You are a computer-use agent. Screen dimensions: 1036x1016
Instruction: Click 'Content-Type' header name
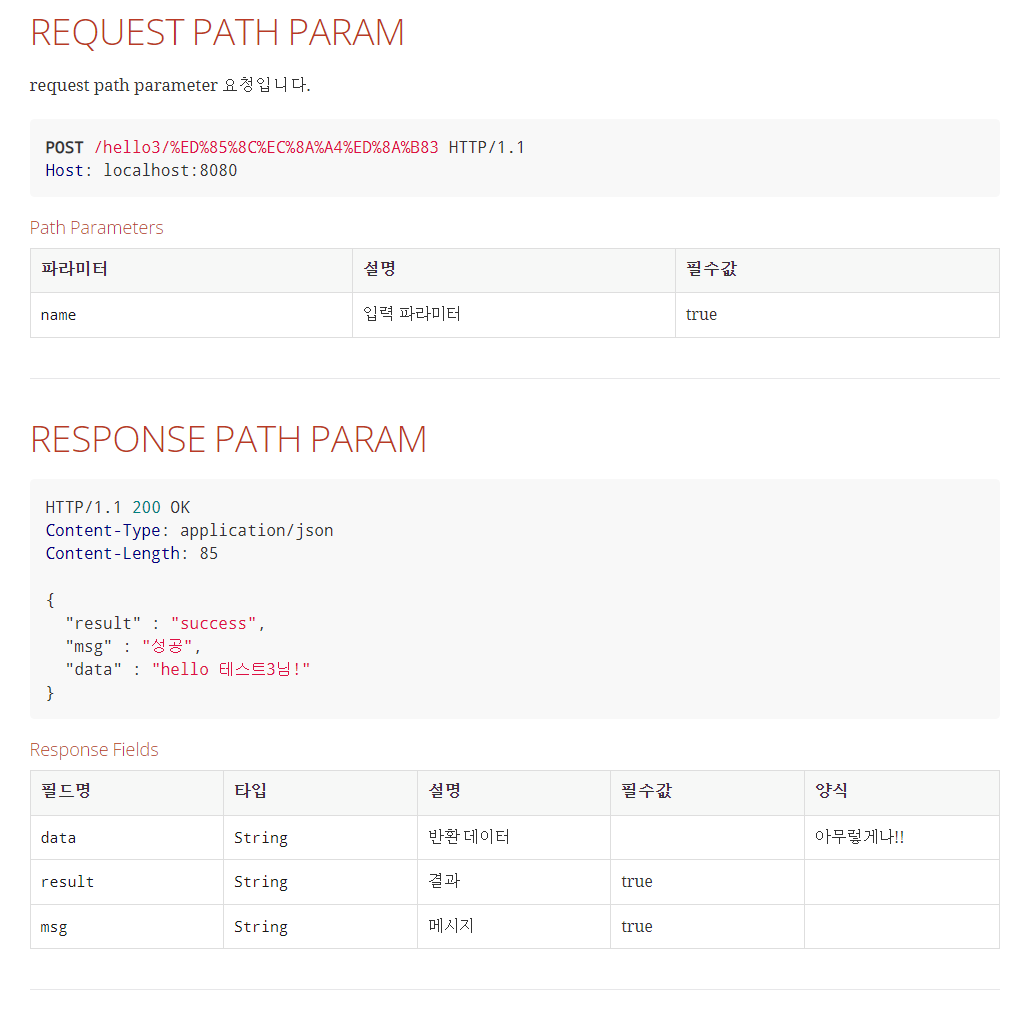(x=102, y=530)
